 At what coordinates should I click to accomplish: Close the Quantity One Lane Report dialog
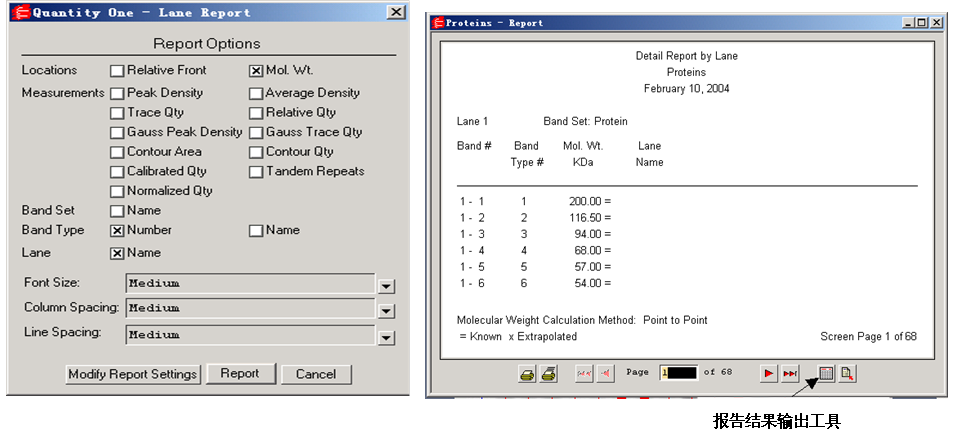pyautogui.click(x=396, y=12)
